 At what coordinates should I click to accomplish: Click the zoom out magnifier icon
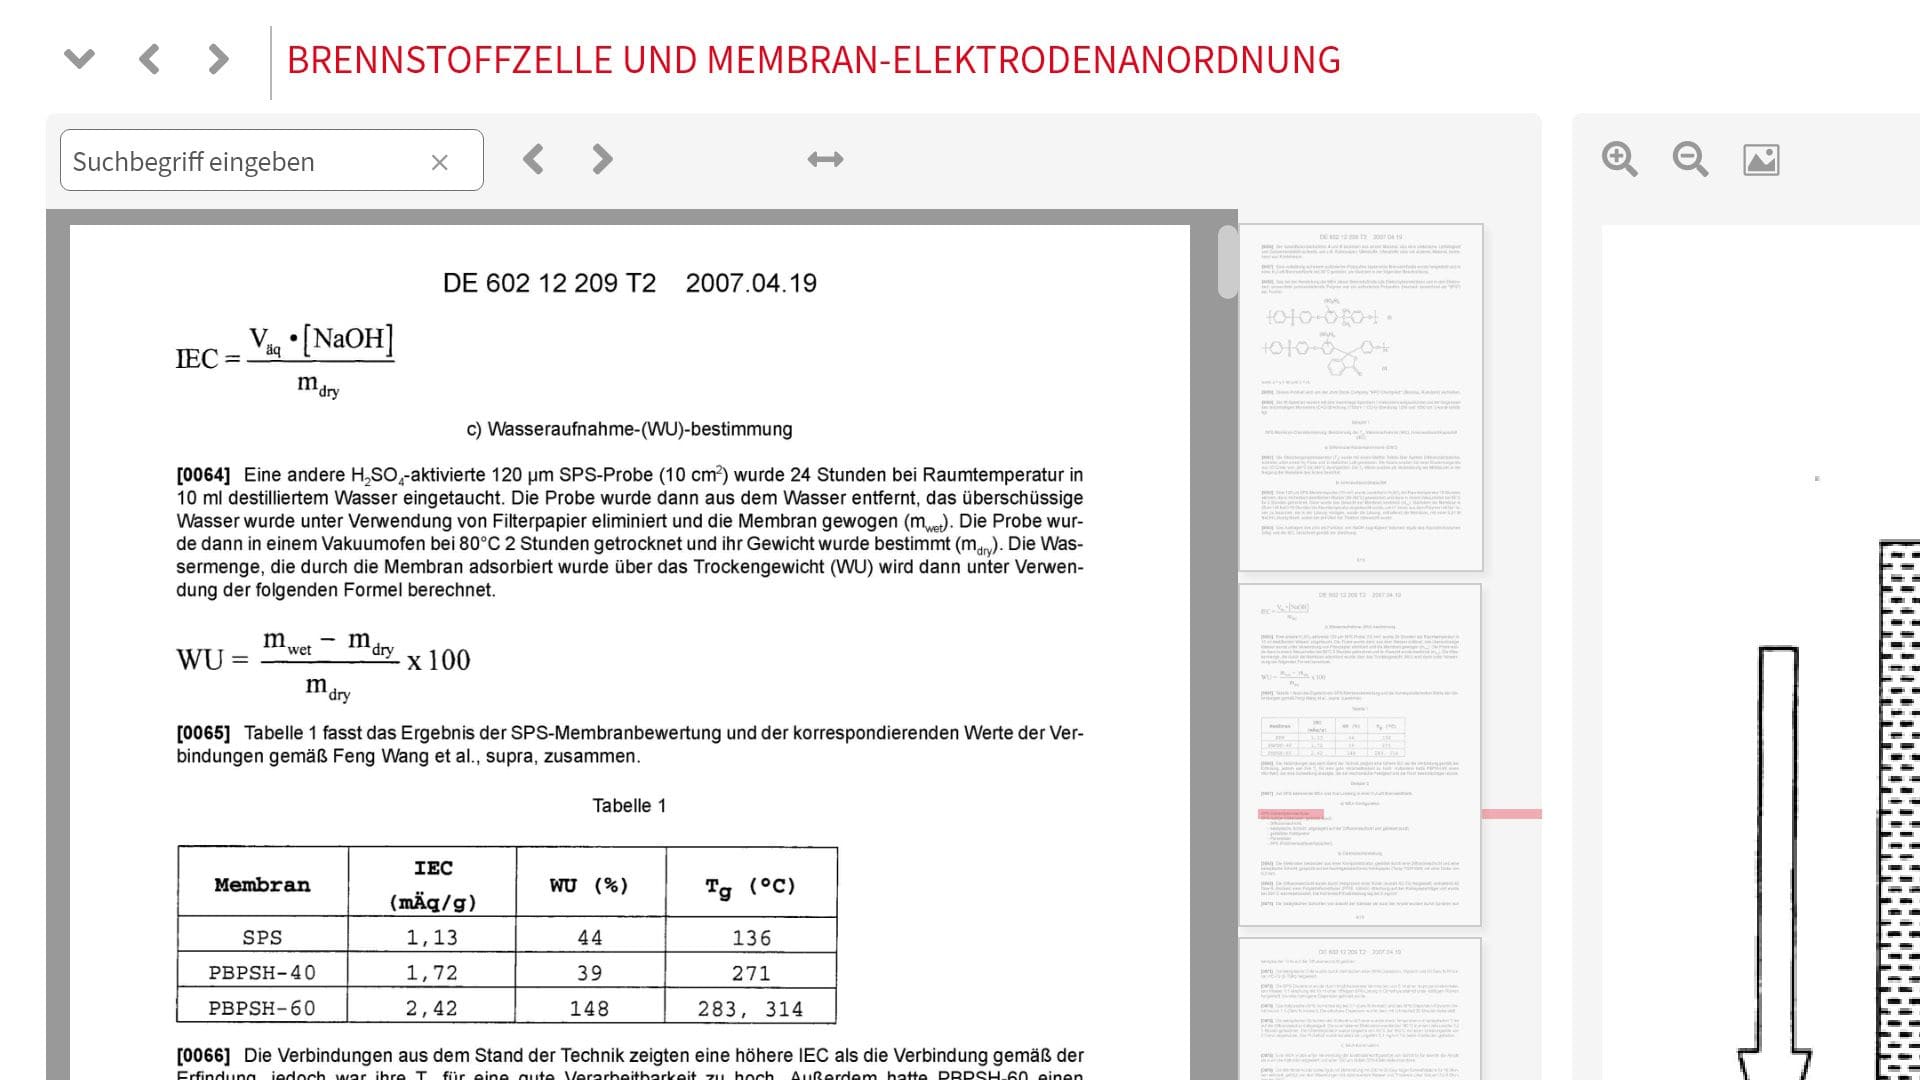pos(1689,160)
